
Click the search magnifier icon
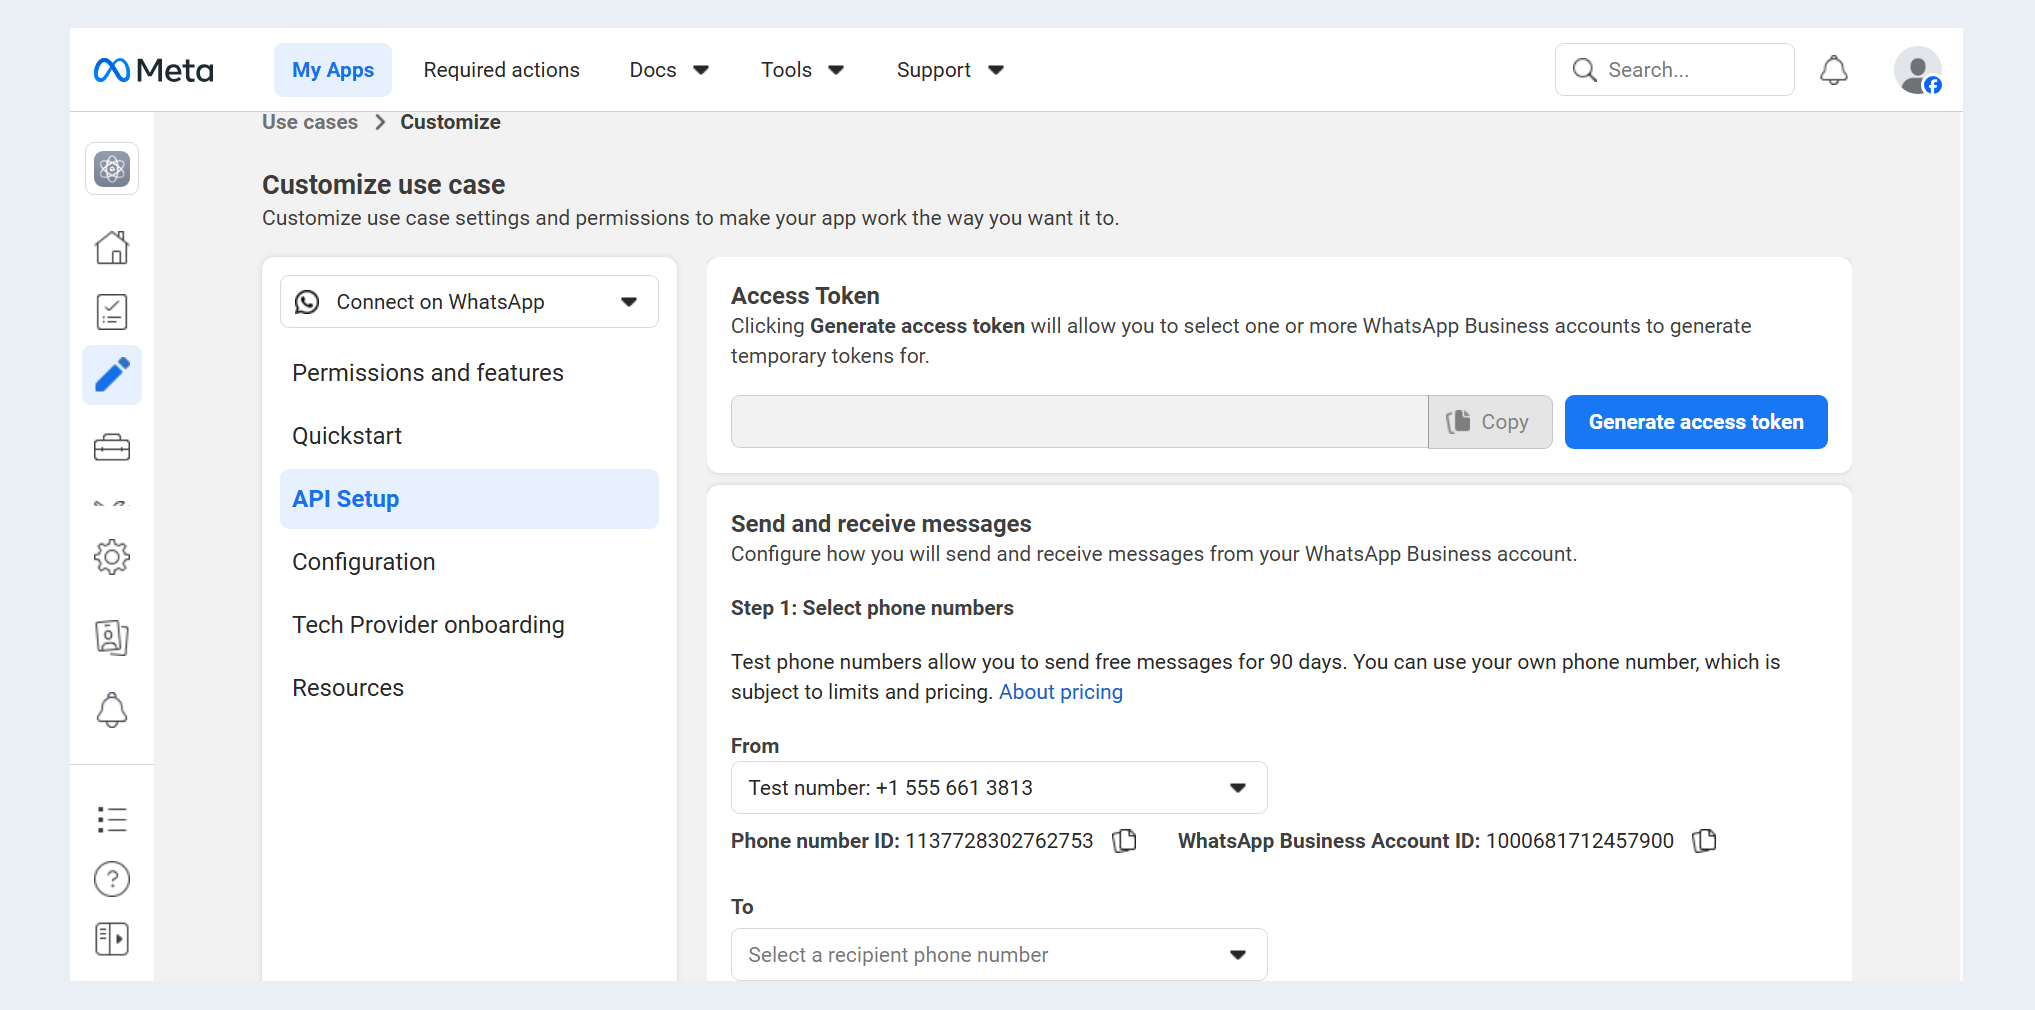tap(1584, 70)
